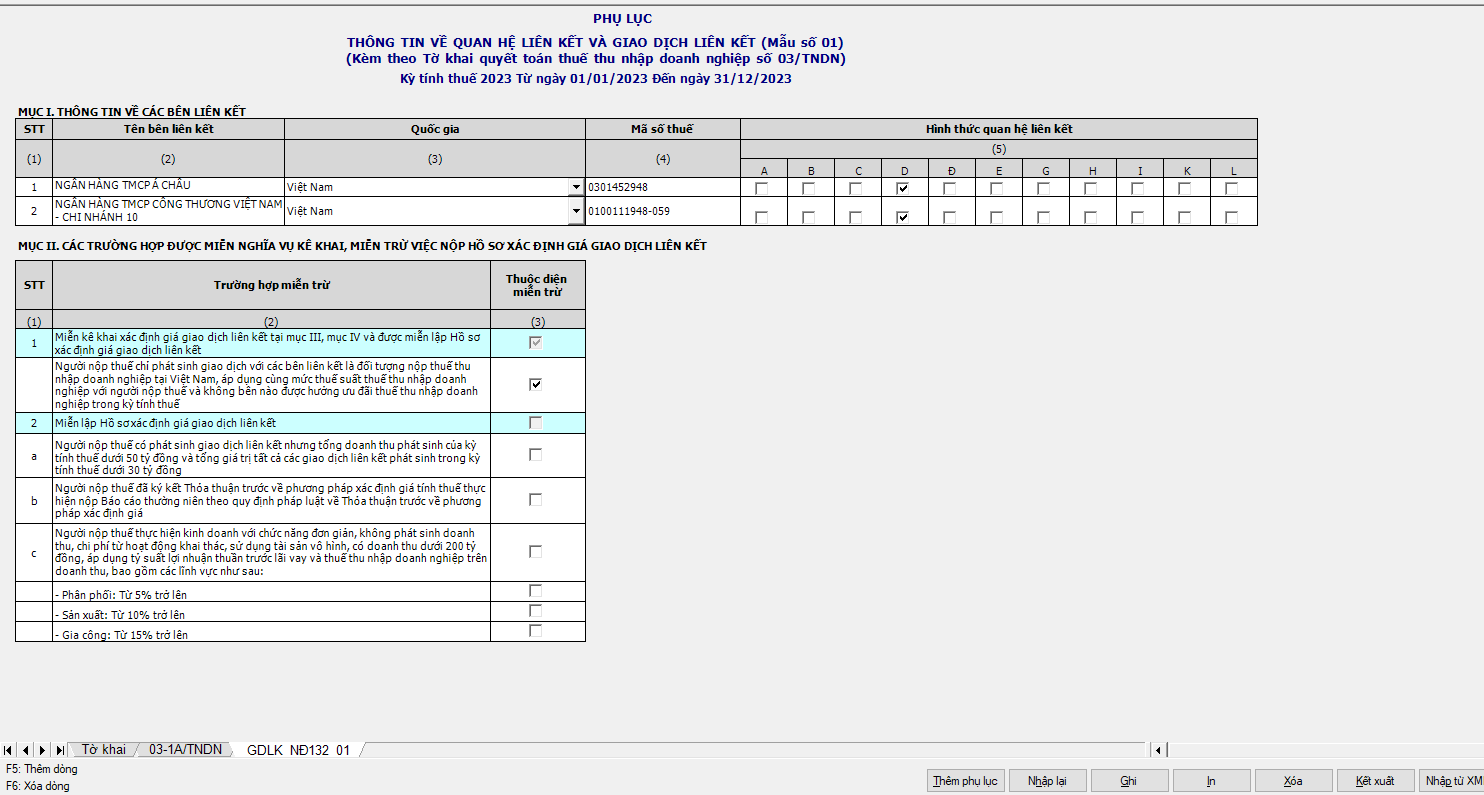The image size is (1484, 795).
Task: Click the 'Thêm phụ lục' button
Action: tap(965, 781)
